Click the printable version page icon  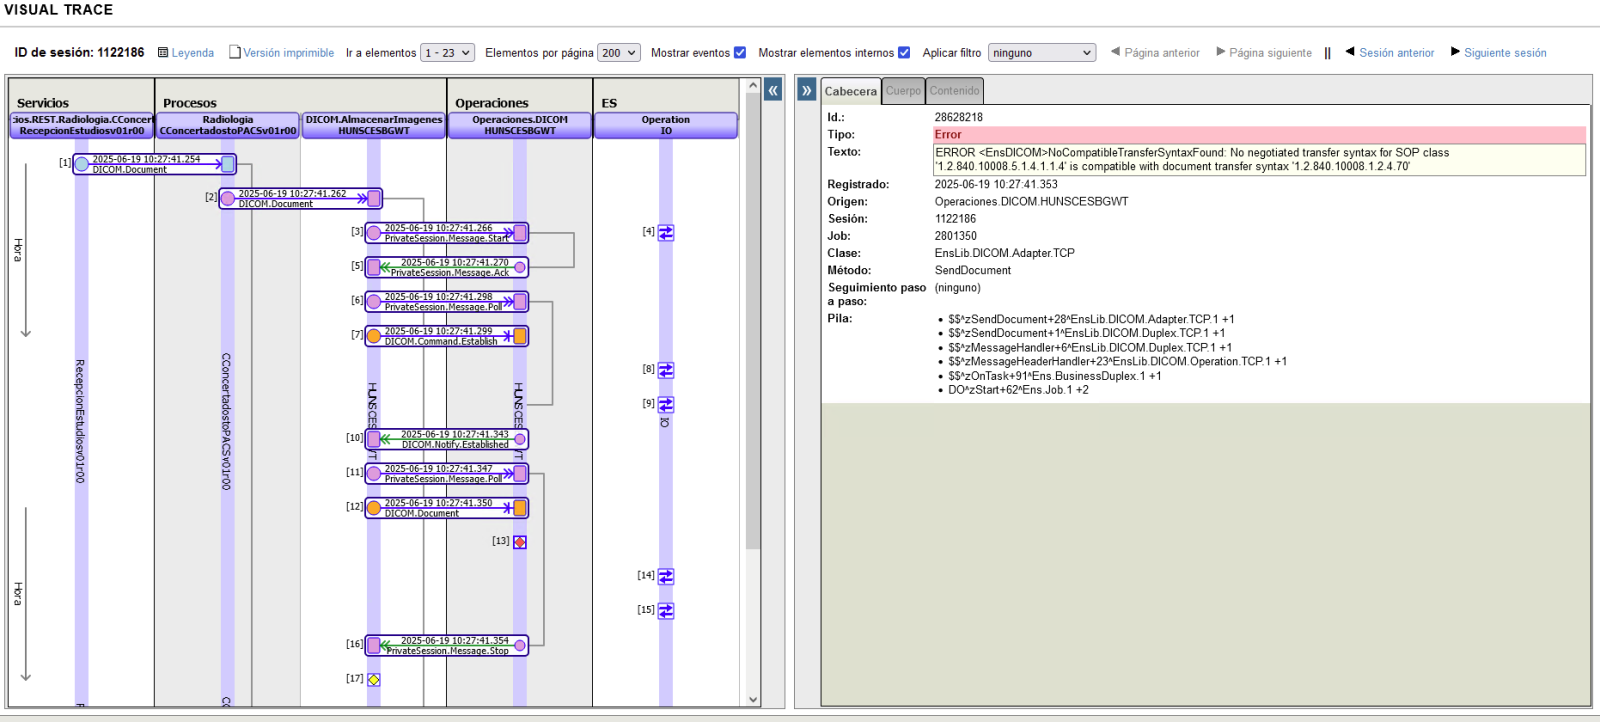235,52
